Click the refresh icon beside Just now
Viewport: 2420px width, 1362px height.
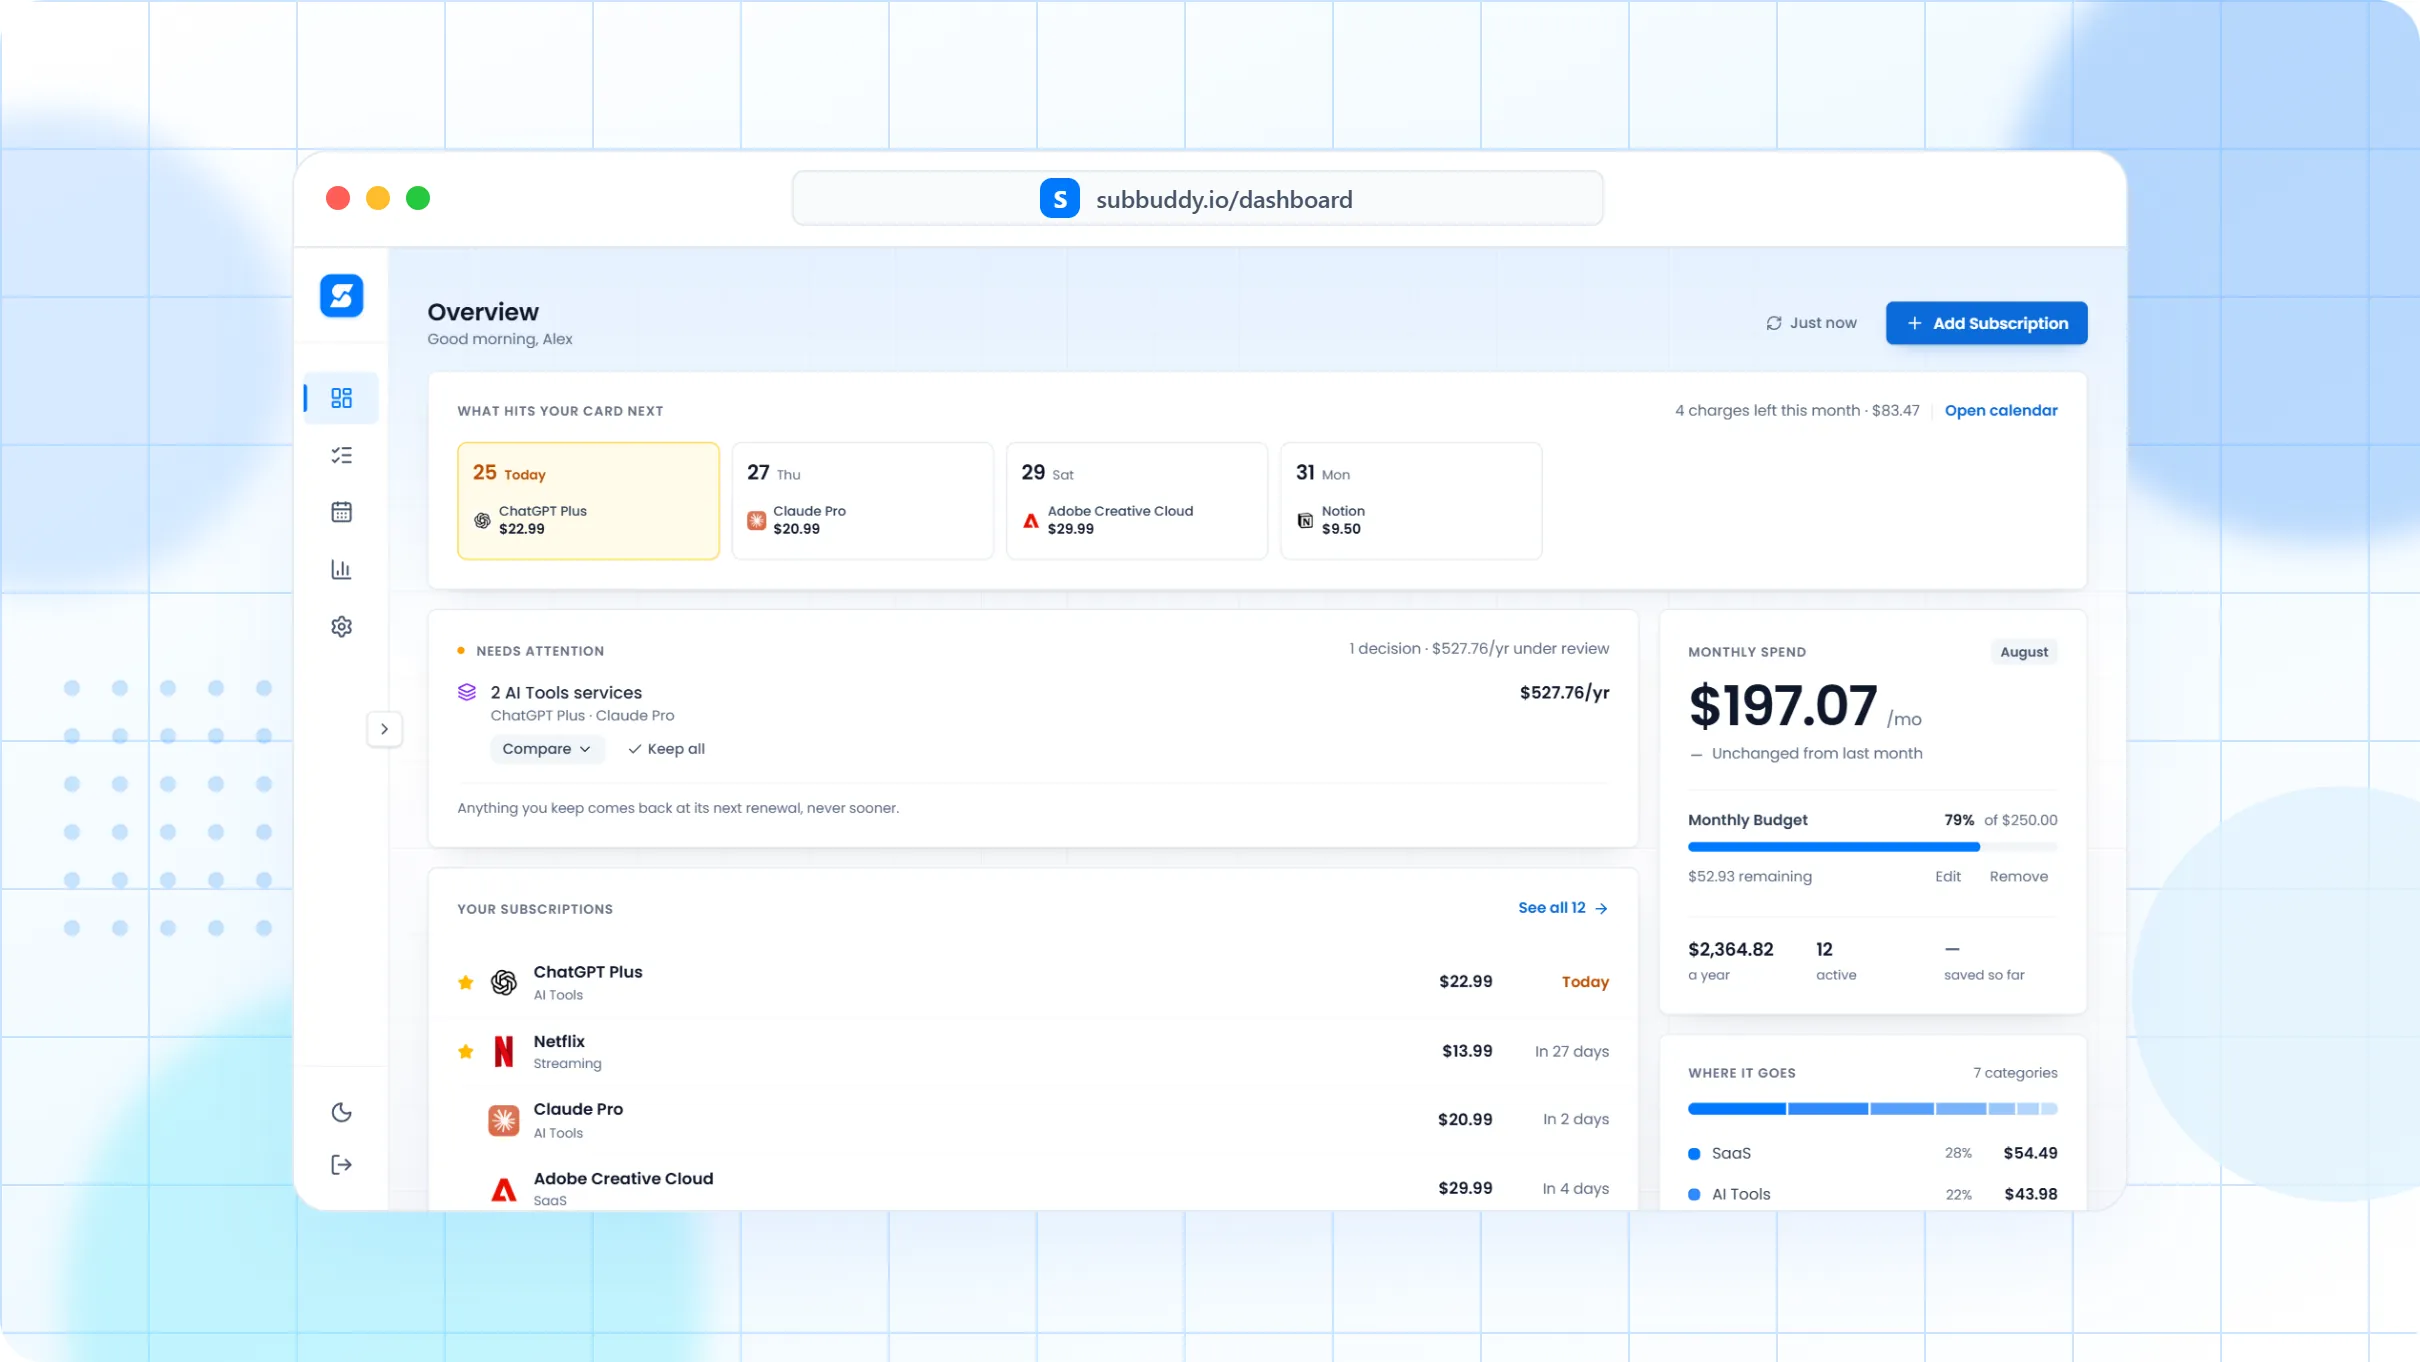(x=1774, y=323)
